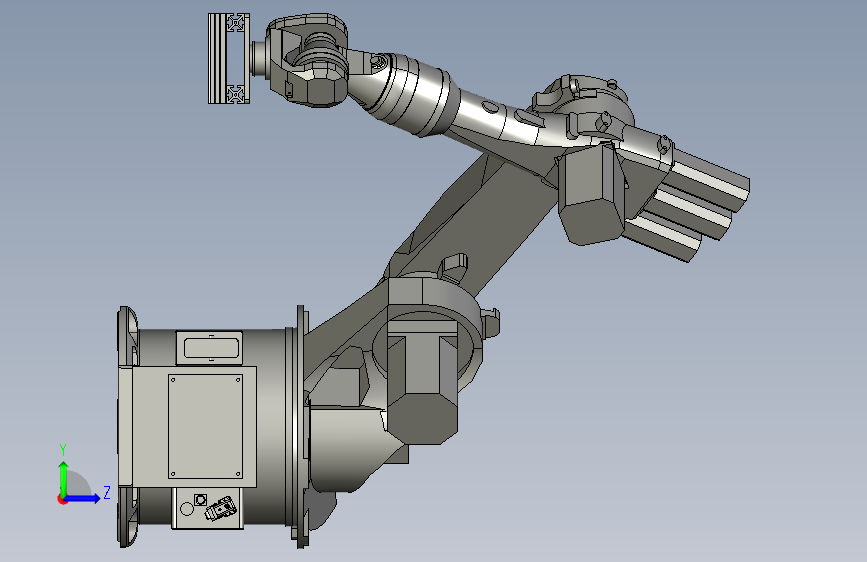867x562 pixels.
Task: Select the angled cable plug on the connector panel
Action: pos(221,508)
